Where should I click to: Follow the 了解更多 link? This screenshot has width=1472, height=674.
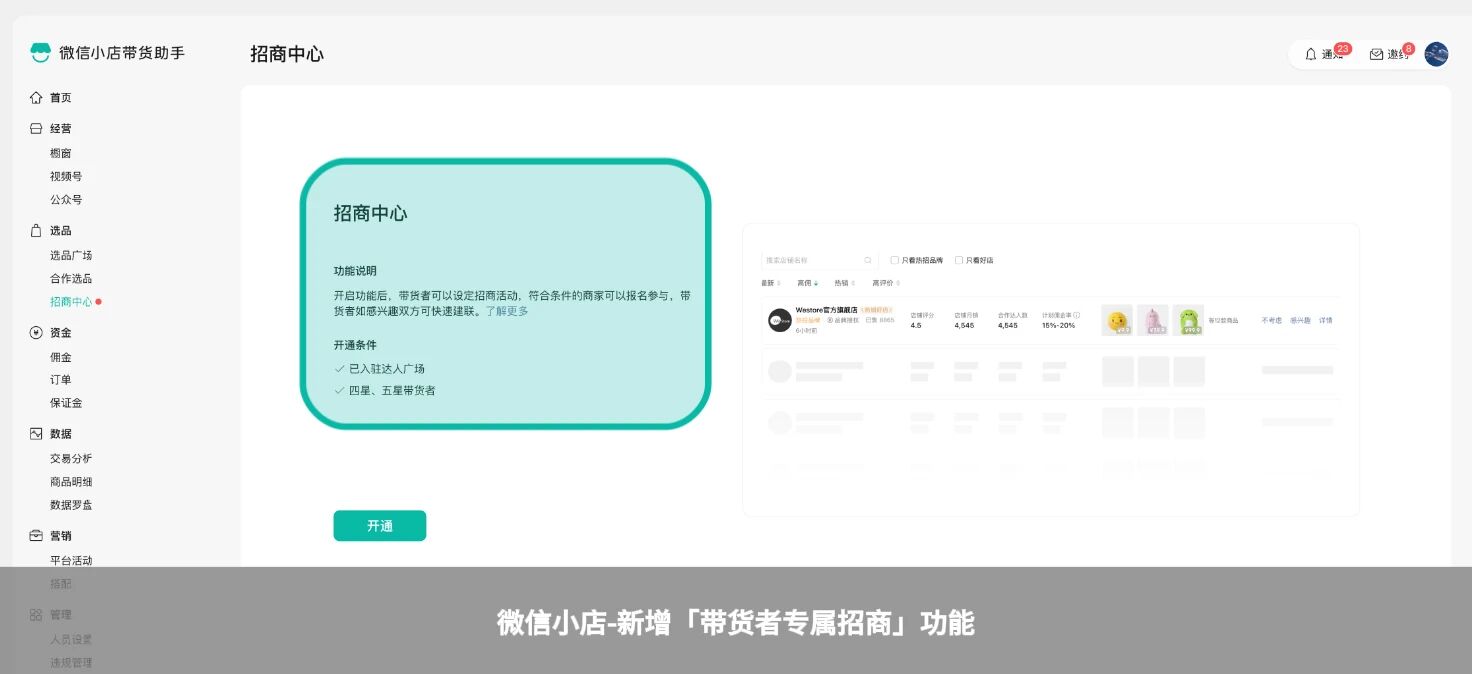click(507, 311)
